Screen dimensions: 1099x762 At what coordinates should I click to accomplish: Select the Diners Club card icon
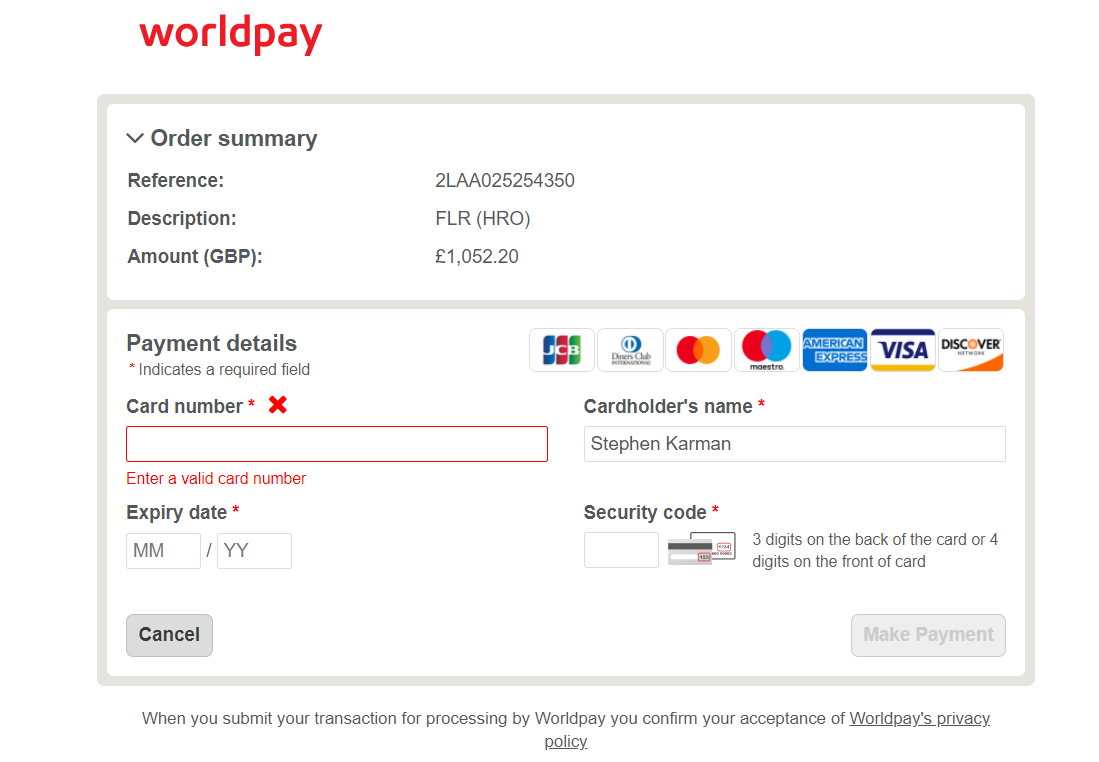coord(630,350)
